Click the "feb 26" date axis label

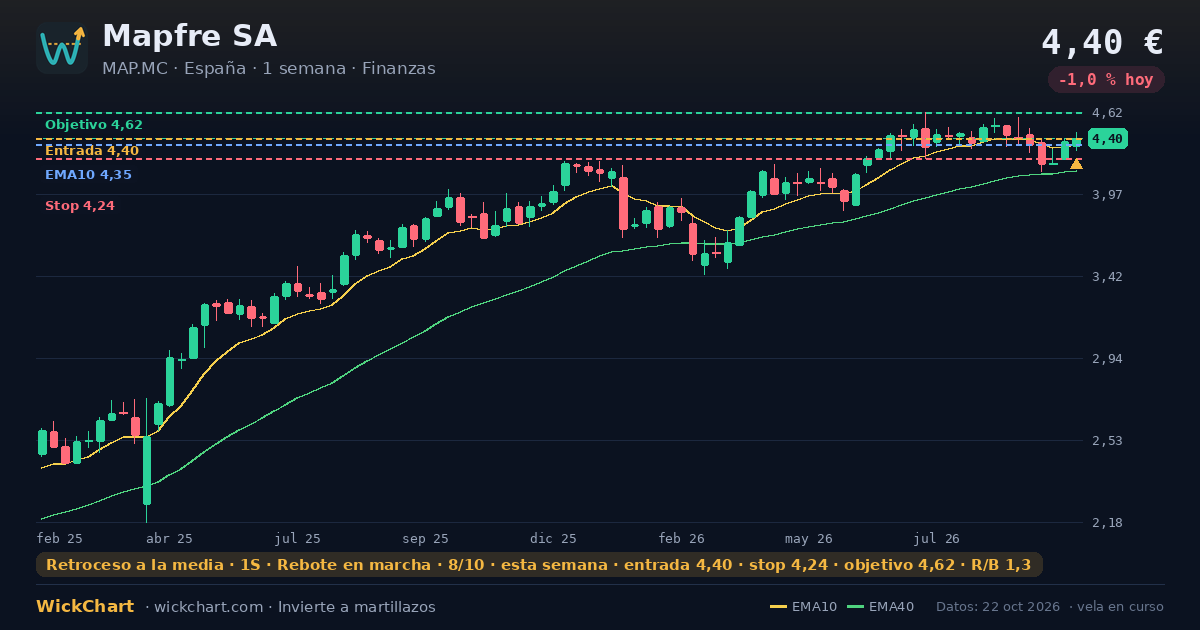point(682,538)
